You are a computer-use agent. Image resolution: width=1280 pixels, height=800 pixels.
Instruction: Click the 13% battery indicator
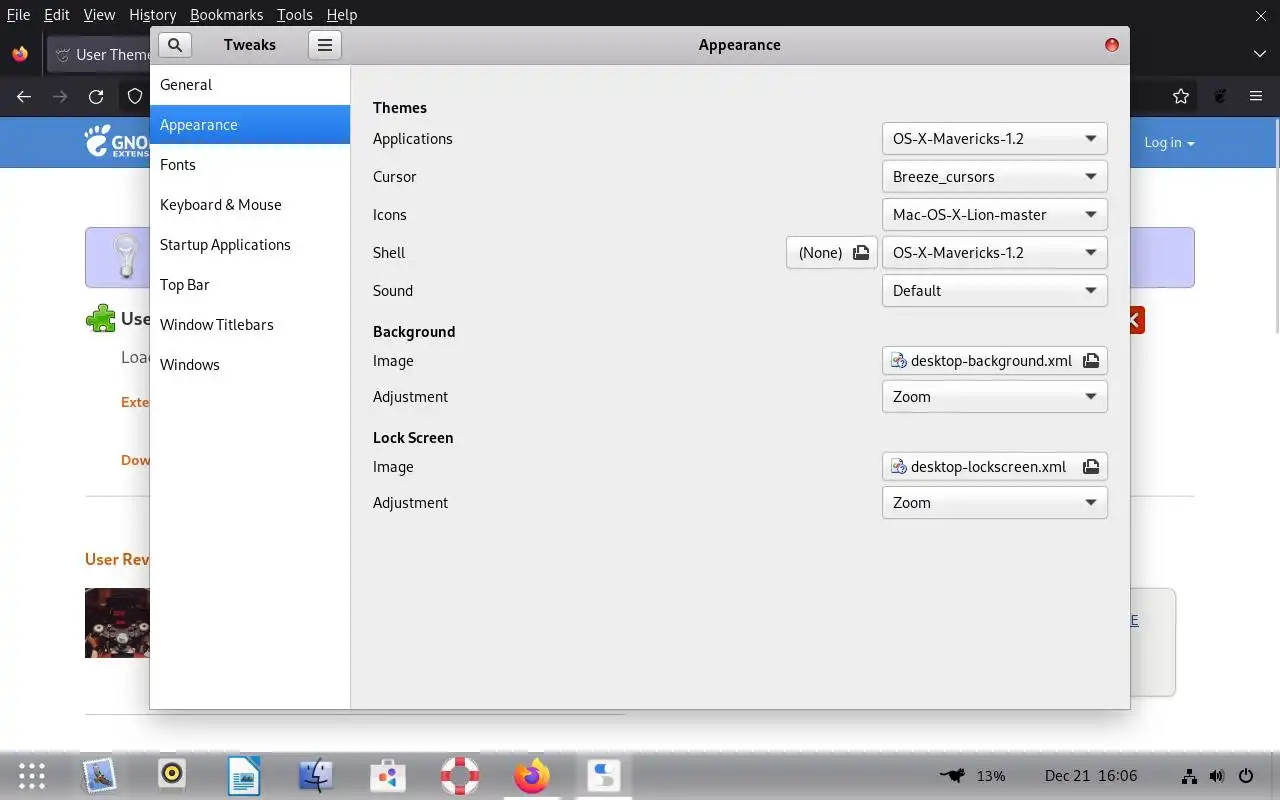pos(973,776)
